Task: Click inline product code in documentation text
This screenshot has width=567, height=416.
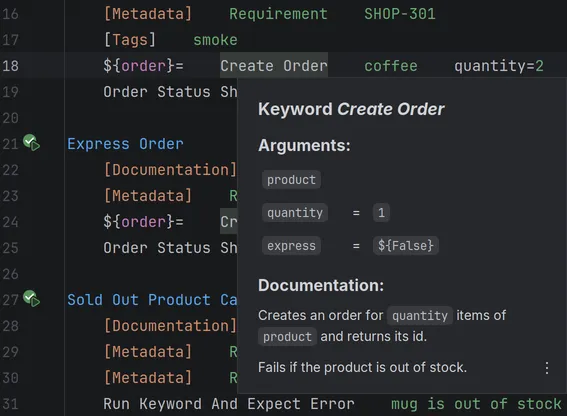Action: coord(287,337)
